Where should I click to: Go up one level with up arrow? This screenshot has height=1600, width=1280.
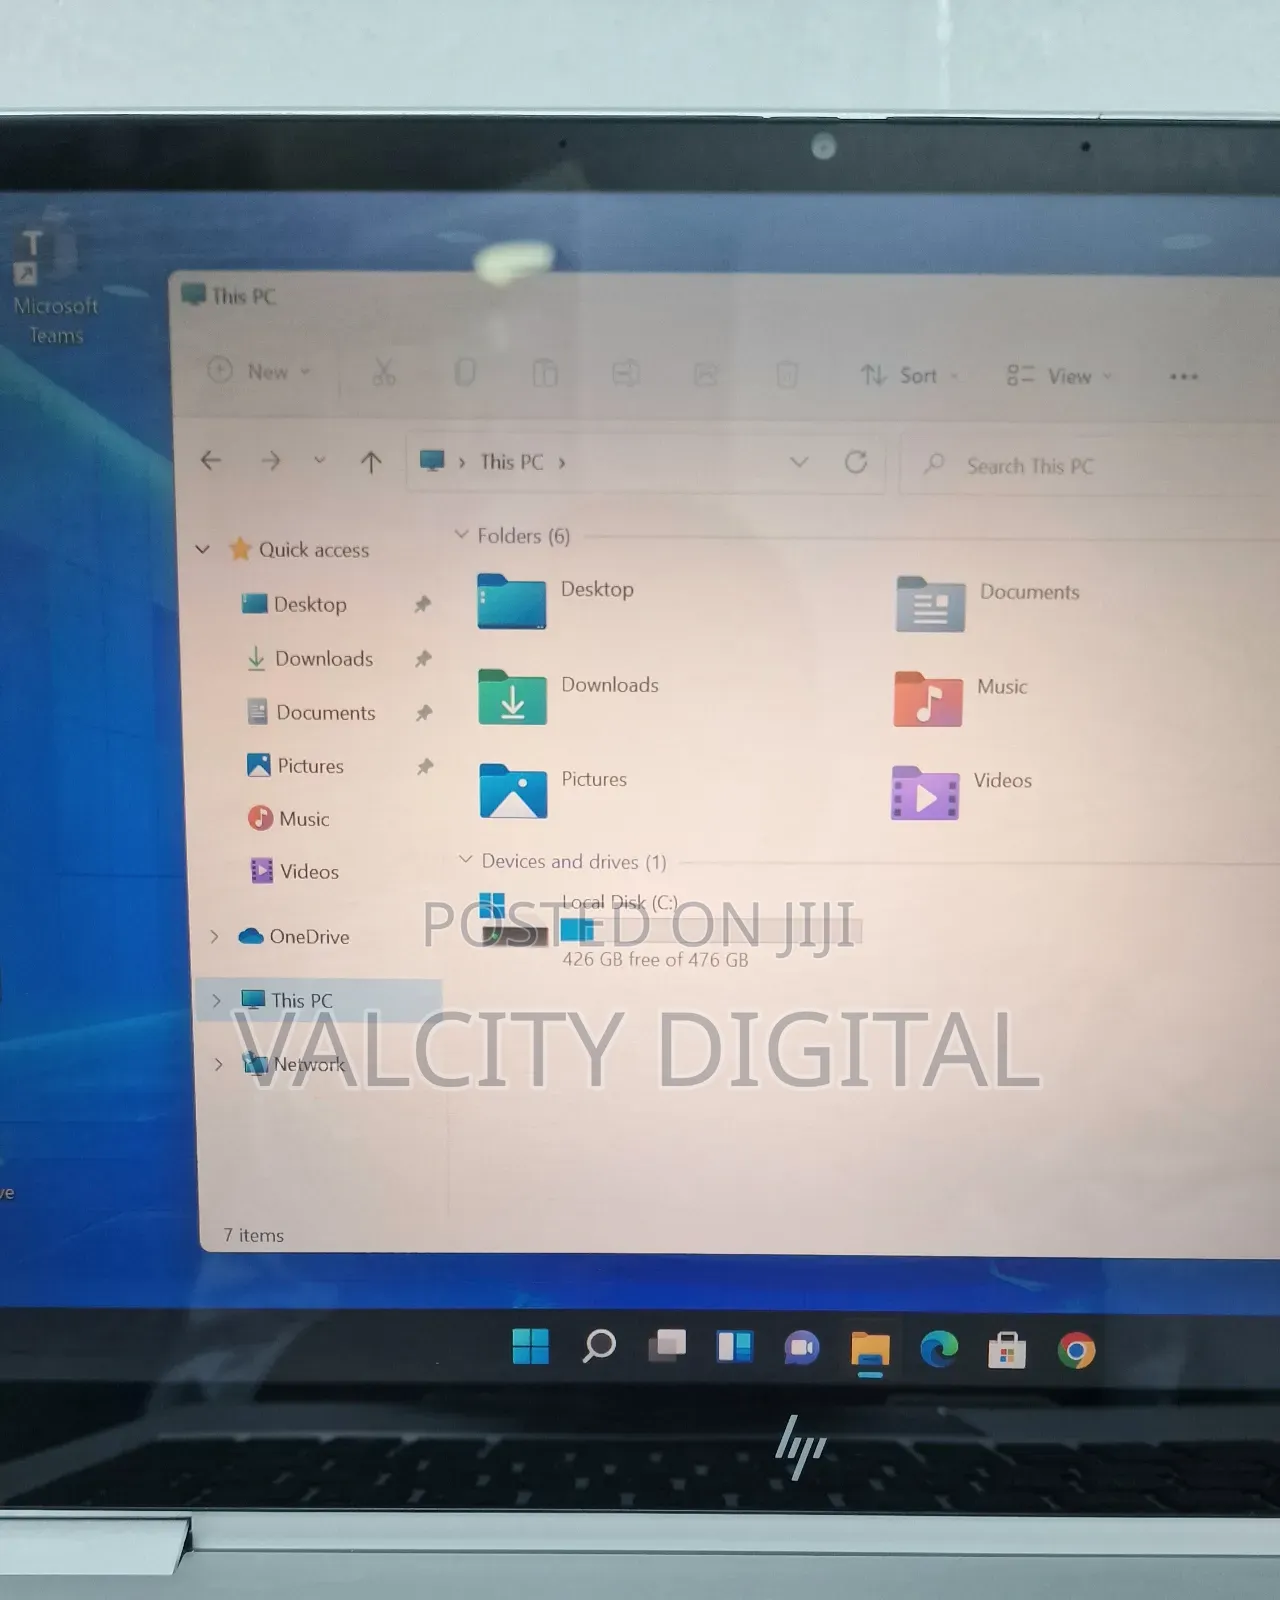click(371, 462)
